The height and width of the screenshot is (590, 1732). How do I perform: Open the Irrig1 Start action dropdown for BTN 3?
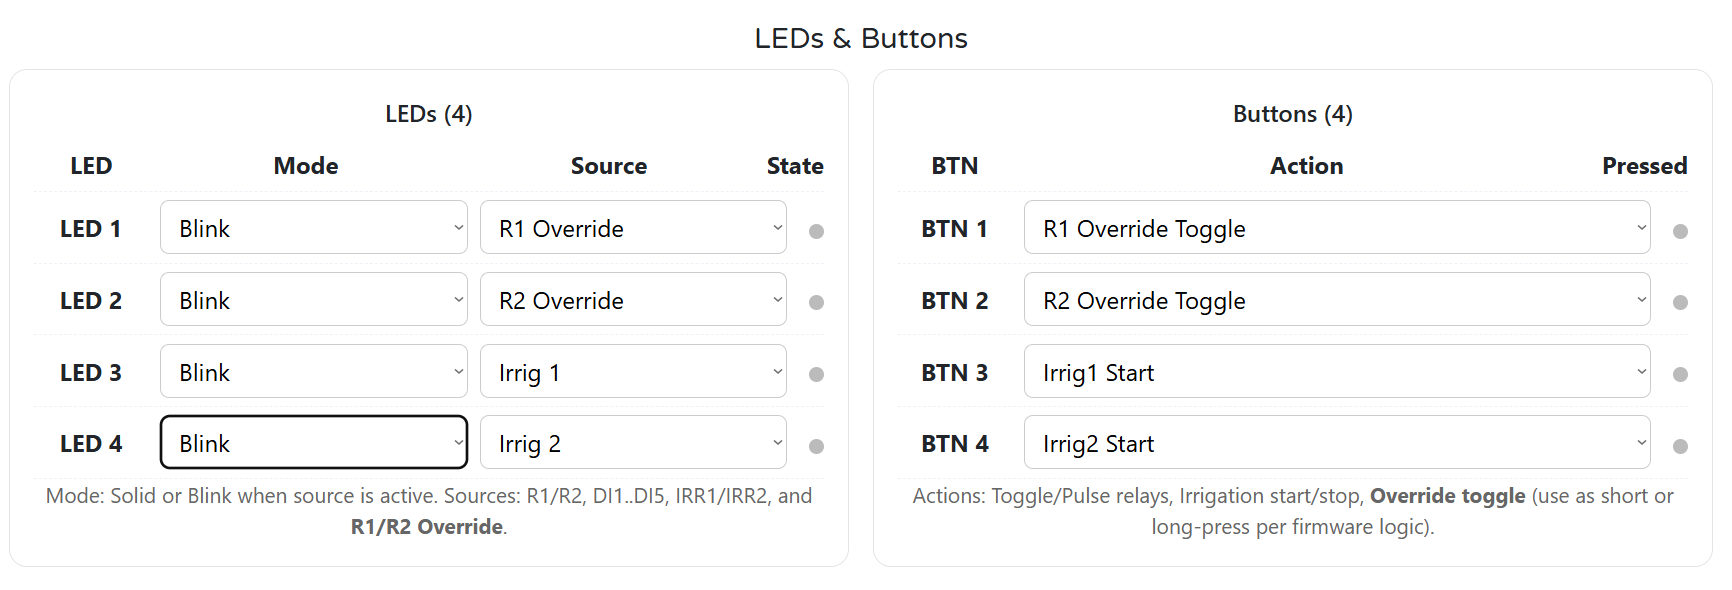[x=1337, y=371]
